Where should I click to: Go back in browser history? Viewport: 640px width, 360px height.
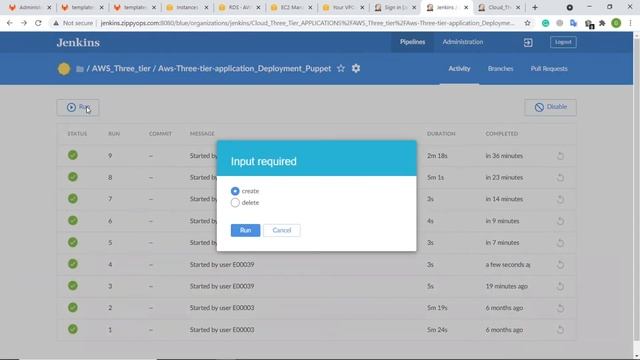pyautogui.click(x=9, y=23)
